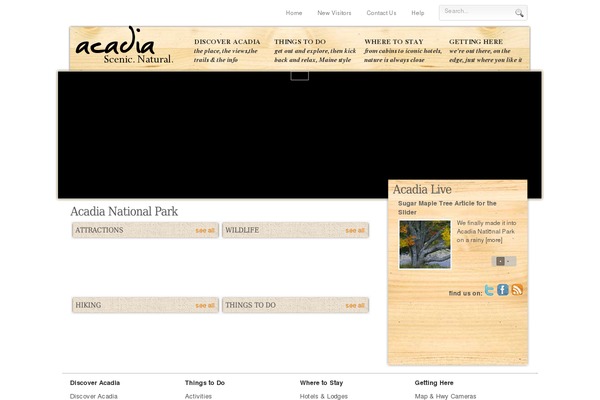600x400 pixels.
Task: Open the New Visitors link
Action: [x=334, y=13]
